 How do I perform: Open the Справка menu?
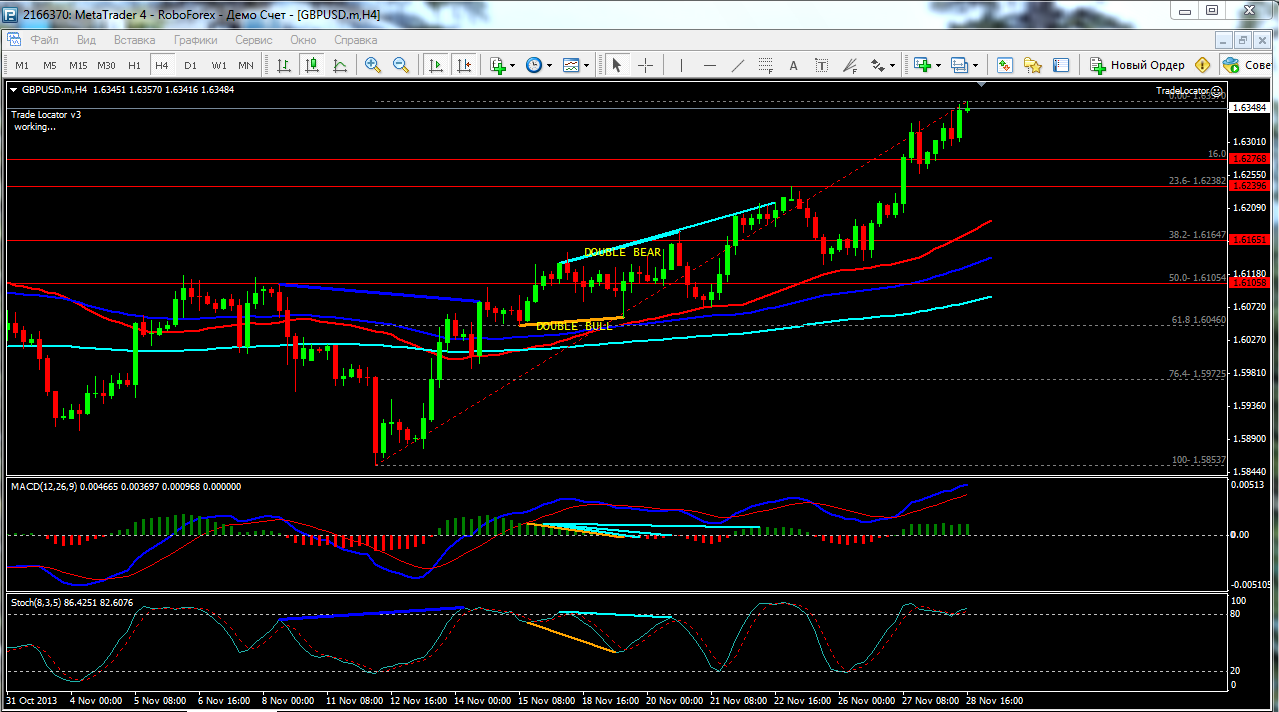tap(356, 40)
